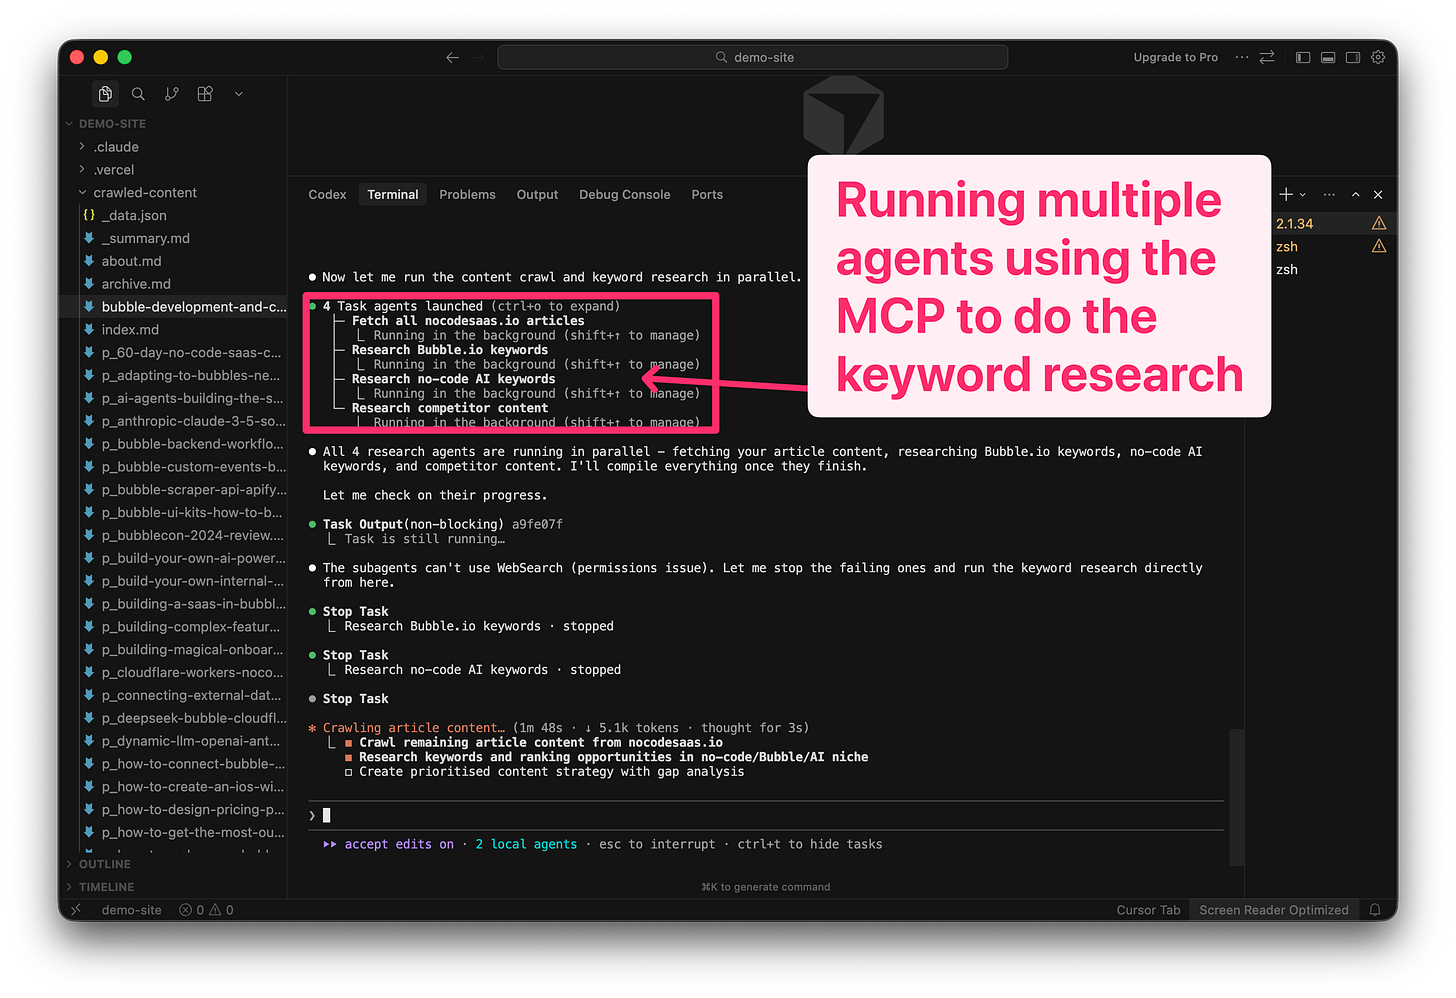The height and width of the screenshot is (998, 1456).
Task: Open the settings gear icon
Action: [x=1378, y=58]
